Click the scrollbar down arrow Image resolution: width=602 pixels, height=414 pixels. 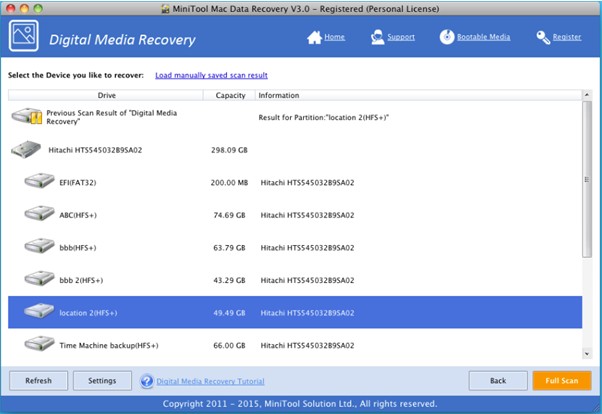tap(587, 354)
